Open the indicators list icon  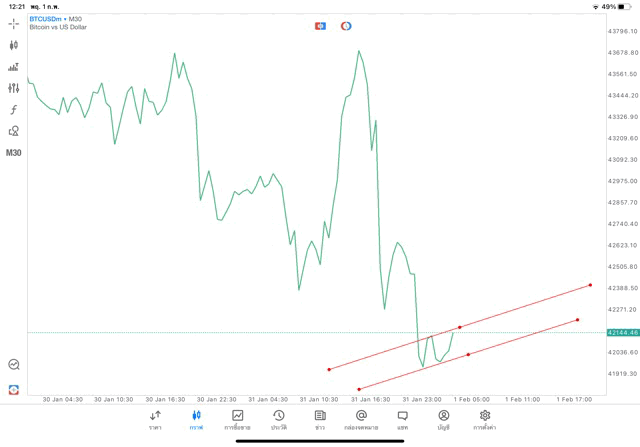pyautogui.click(x=14, y=67)
